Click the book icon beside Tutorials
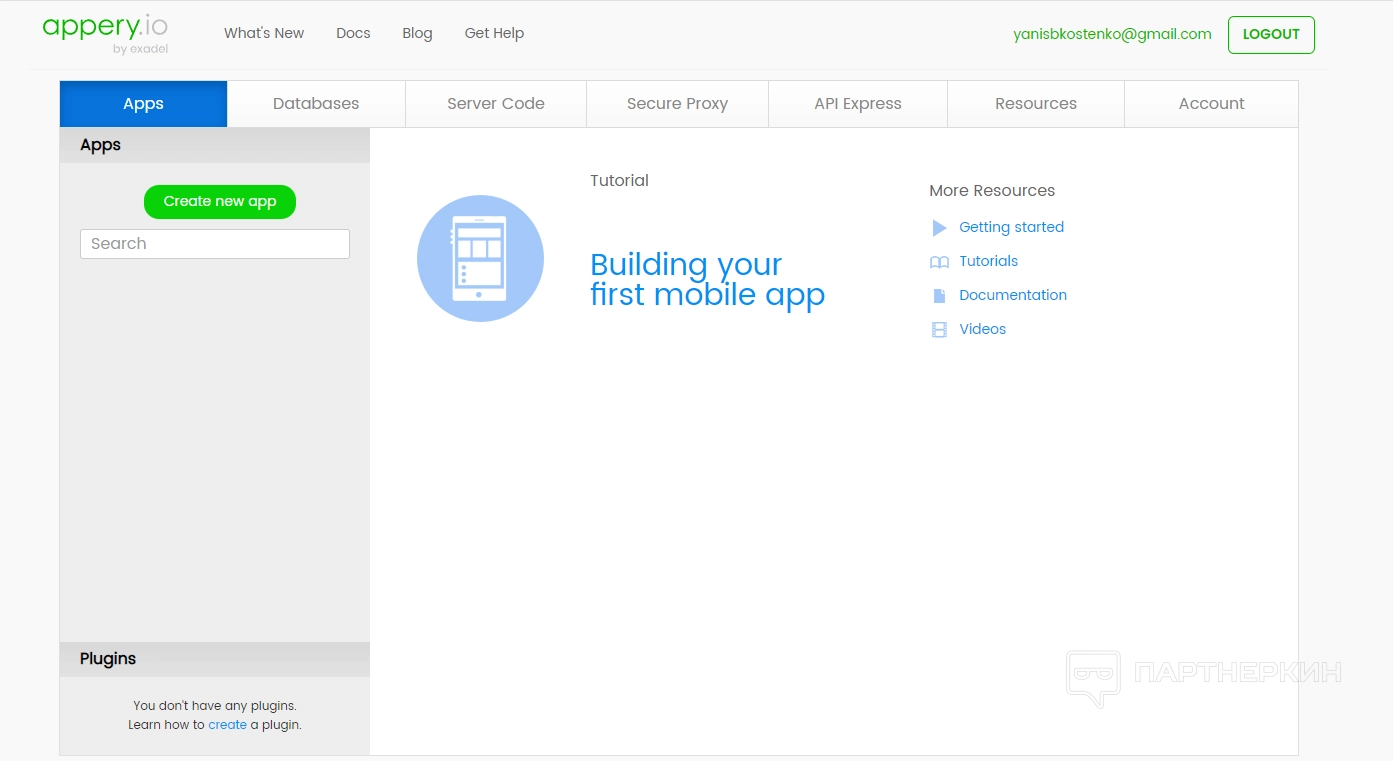Viewport: 1393px width, 761px height. (939, 262)
